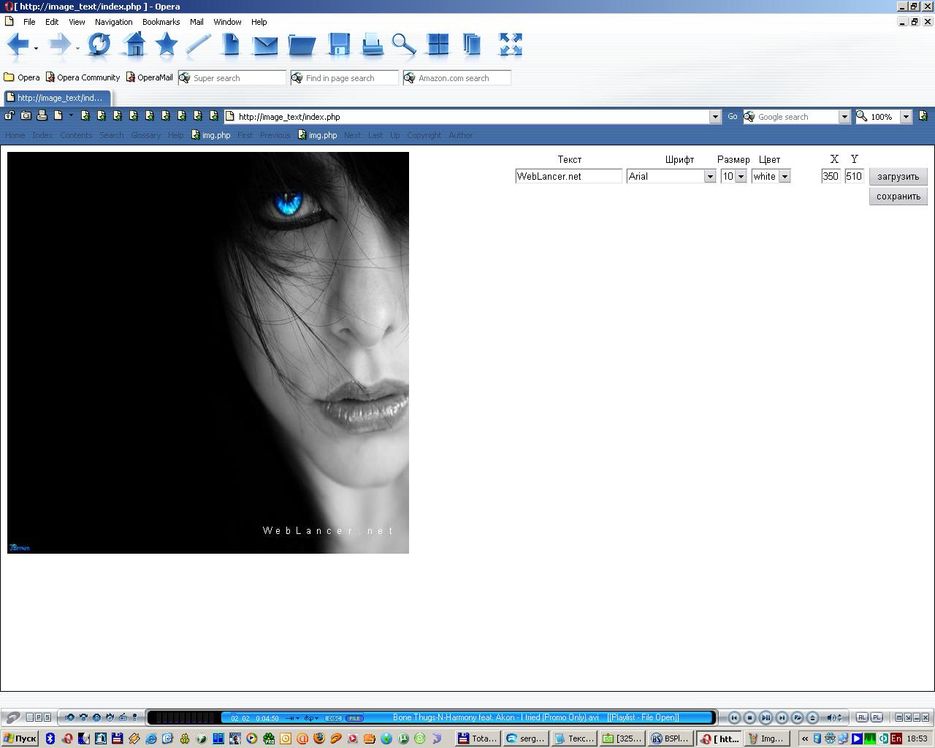This screenshot has height=748, width=935.
Task: Launch Firefox from quick launch bar
Action: point(319,738)
